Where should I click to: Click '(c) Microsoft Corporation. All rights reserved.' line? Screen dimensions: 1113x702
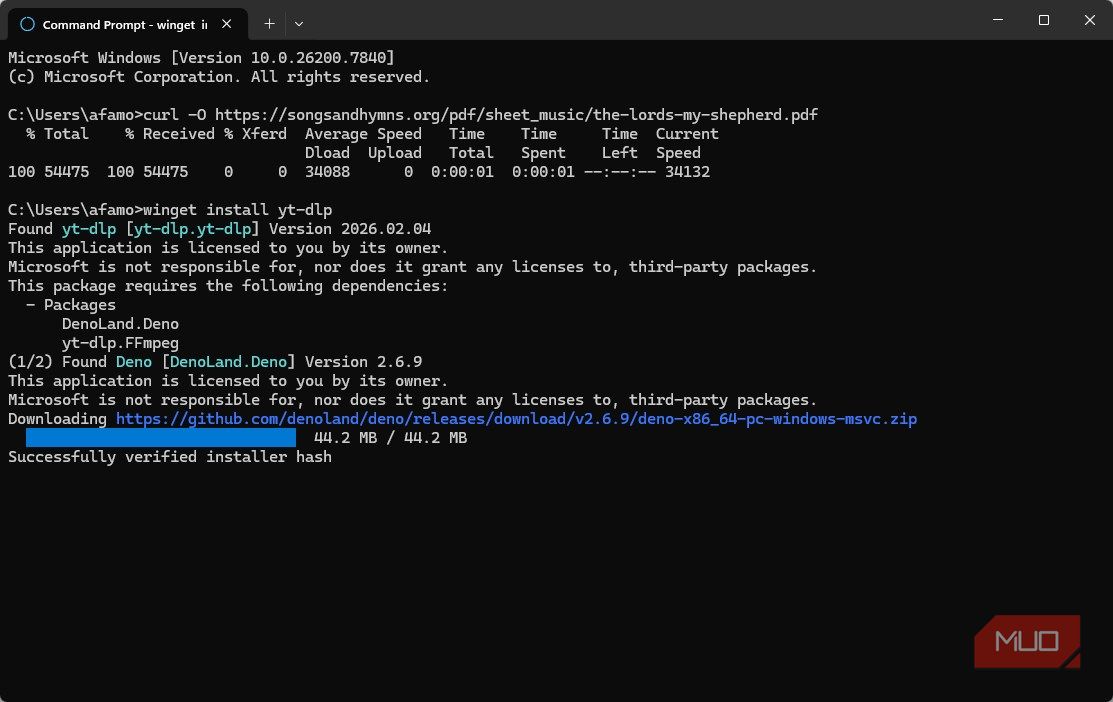pyautogui.click(x=219, y=77)
